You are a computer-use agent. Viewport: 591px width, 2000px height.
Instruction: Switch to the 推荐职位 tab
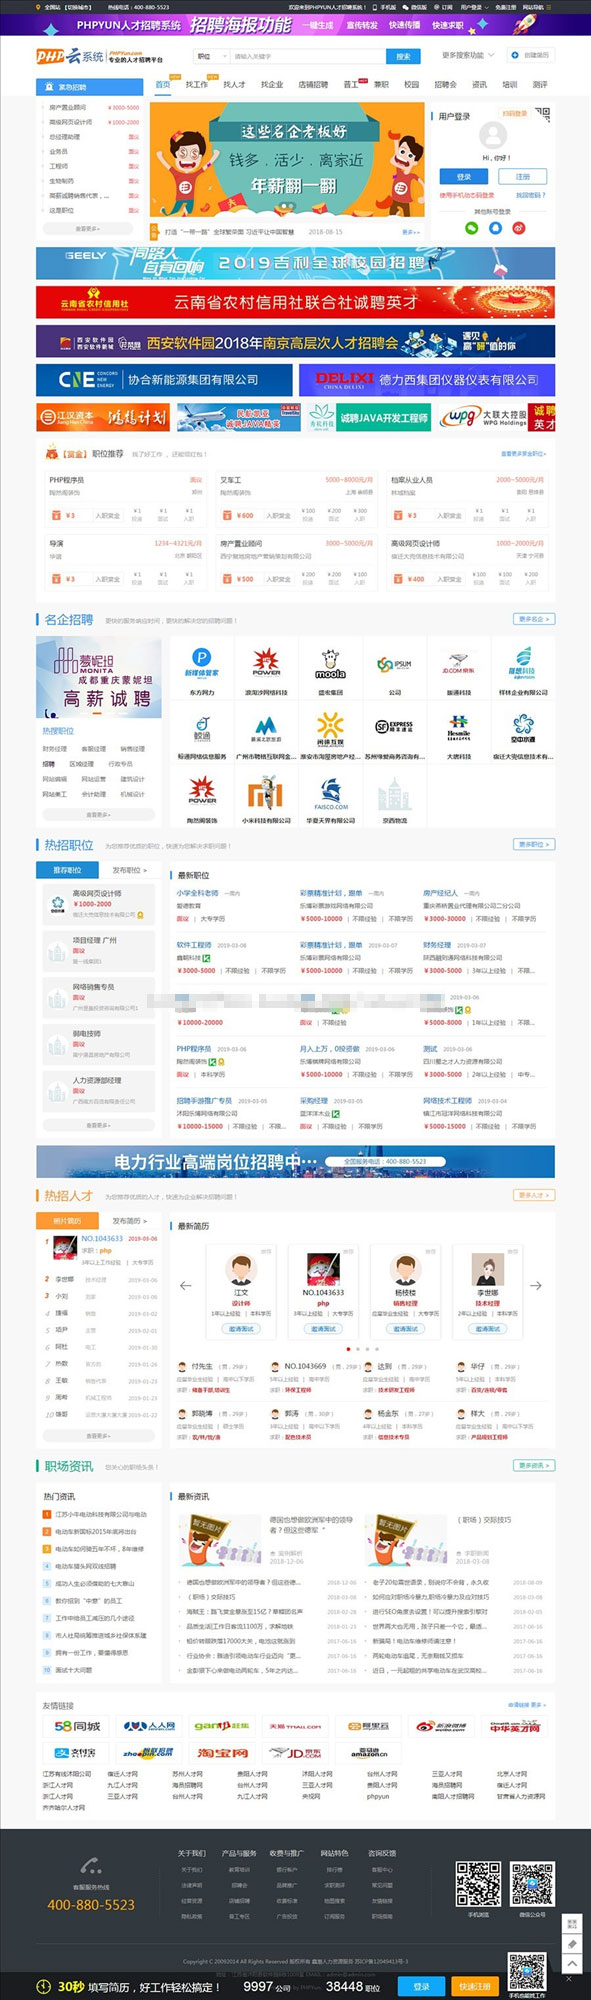point(67,870)
